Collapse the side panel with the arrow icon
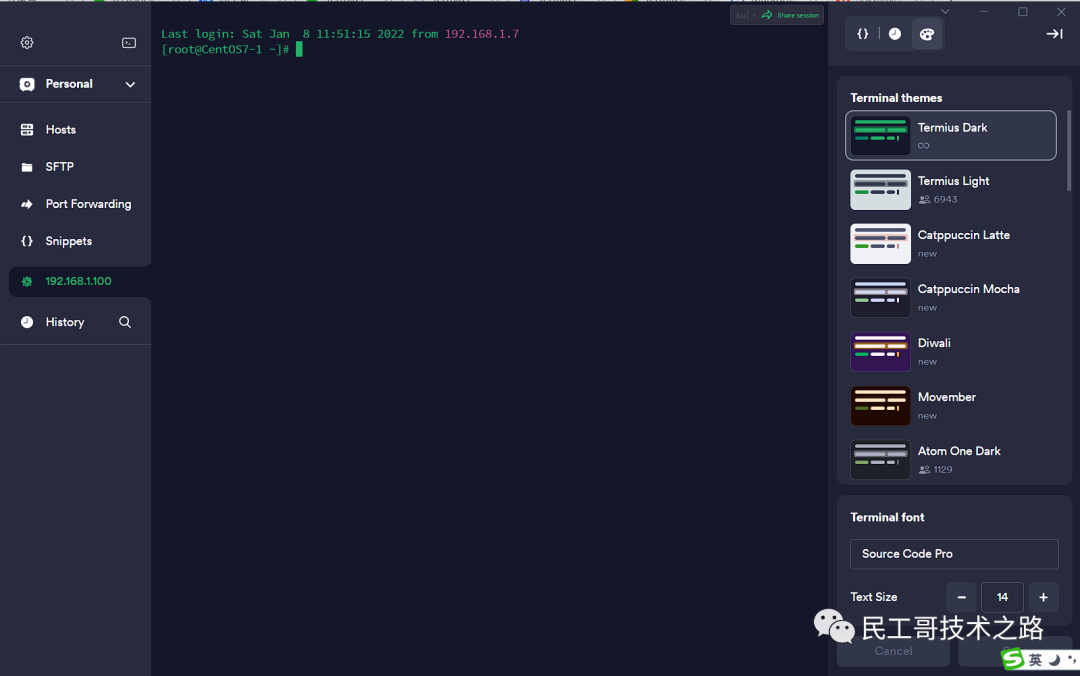1080x676 pixels. (x=1054, y=34)
